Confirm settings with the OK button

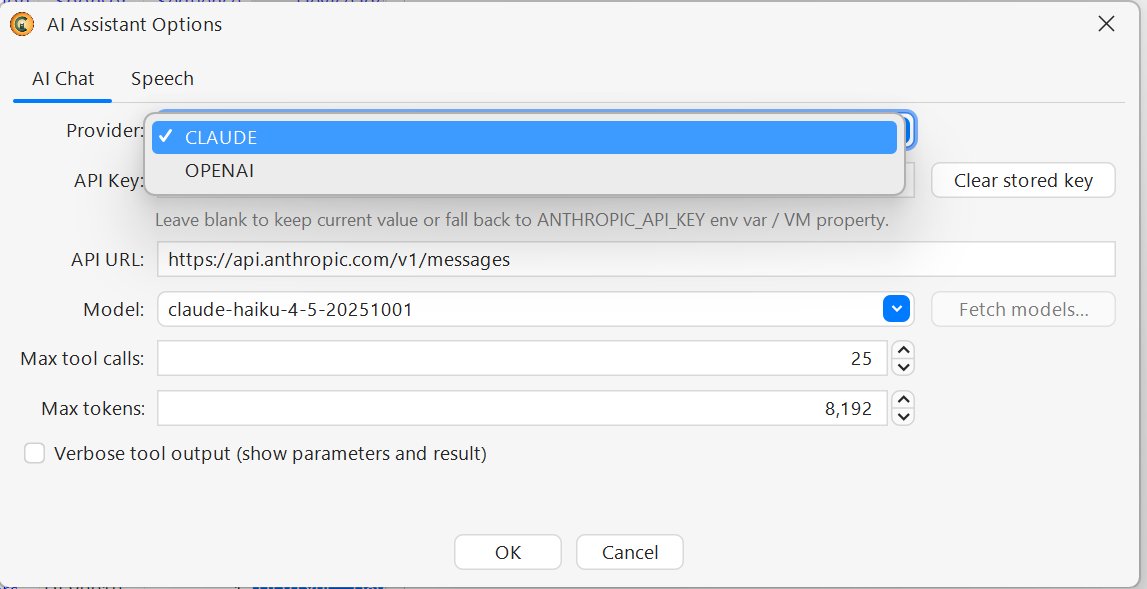click(x=508, y=552)
